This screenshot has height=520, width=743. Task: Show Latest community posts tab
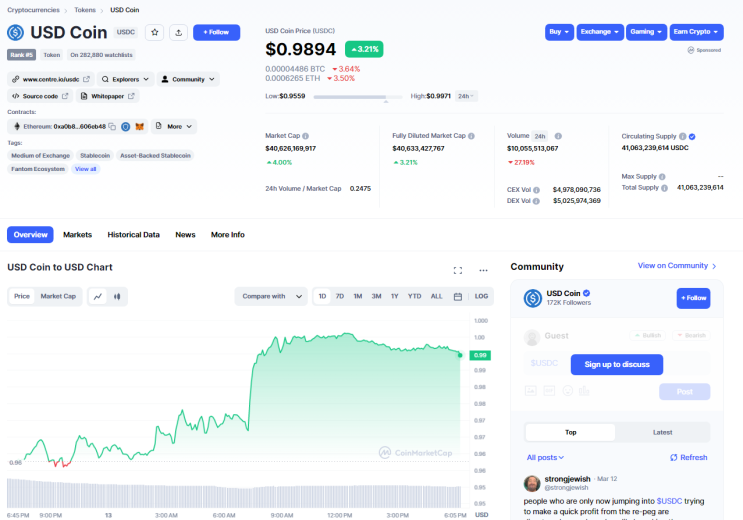(x=662, y=432)
